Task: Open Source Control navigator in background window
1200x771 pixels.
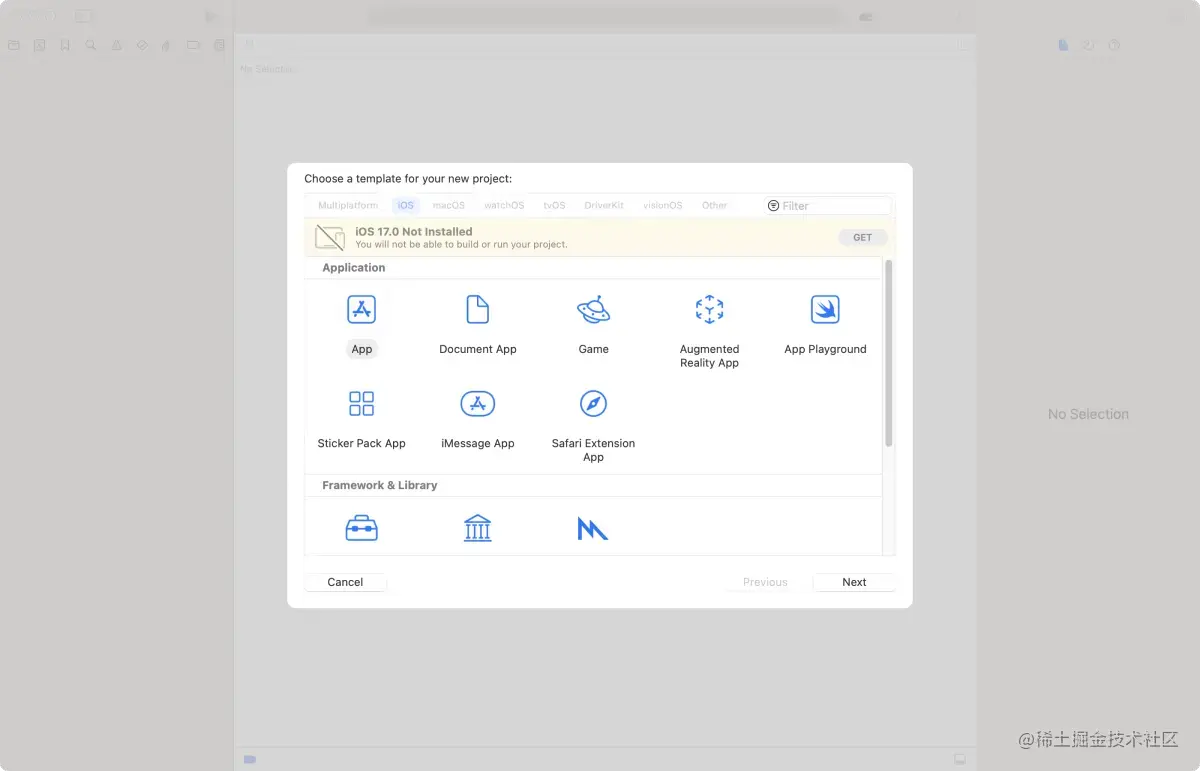Action: [39, 45]
